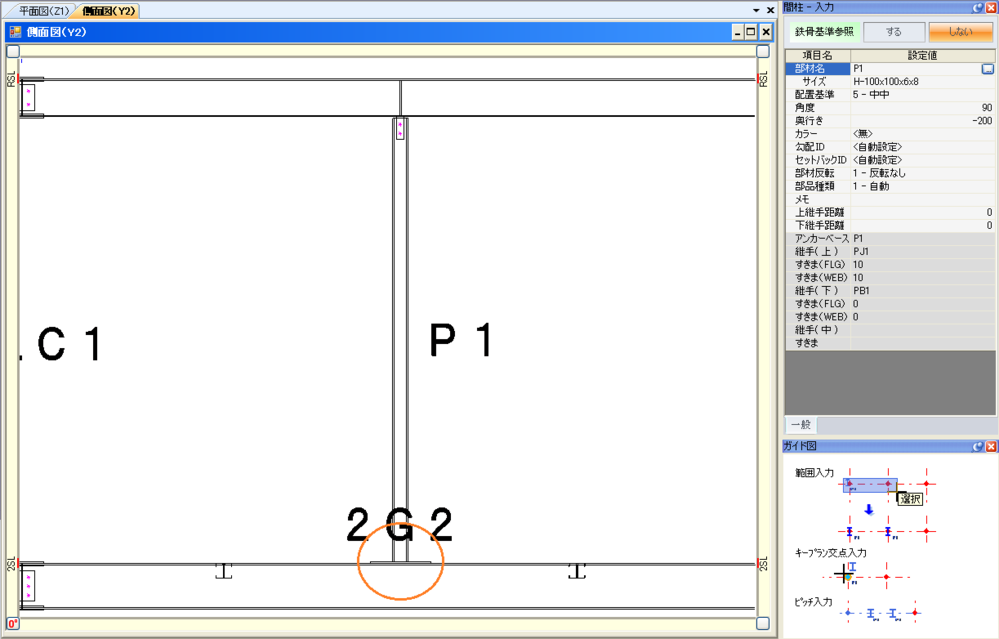Click the 設定値 column header
This screenshot has width=999, height=639.
(923, 55)
